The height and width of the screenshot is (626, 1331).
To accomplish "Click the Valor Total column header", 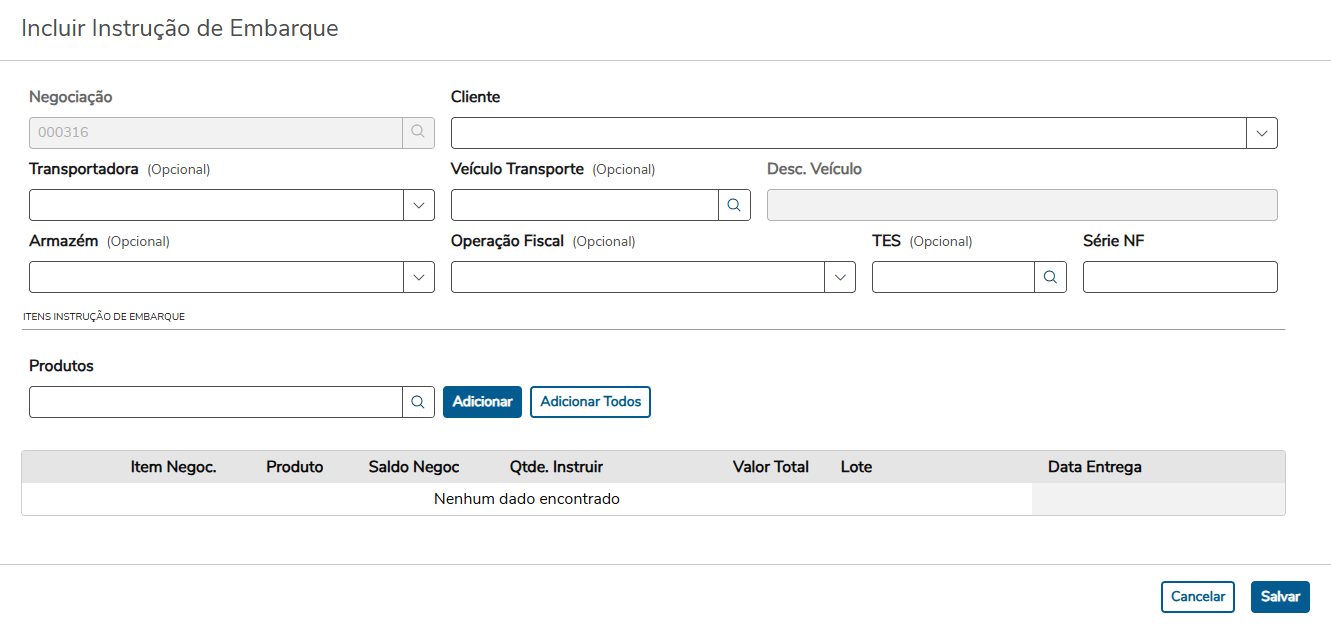I will (770, 467).
